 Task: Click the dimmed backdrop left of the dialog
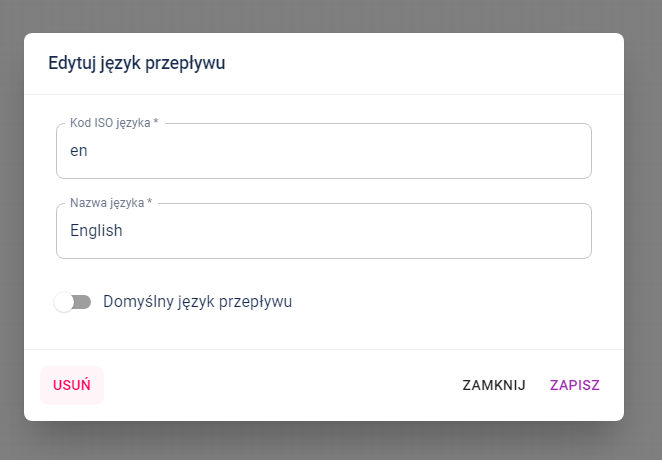pyautogui.click(x=11, y=230)
